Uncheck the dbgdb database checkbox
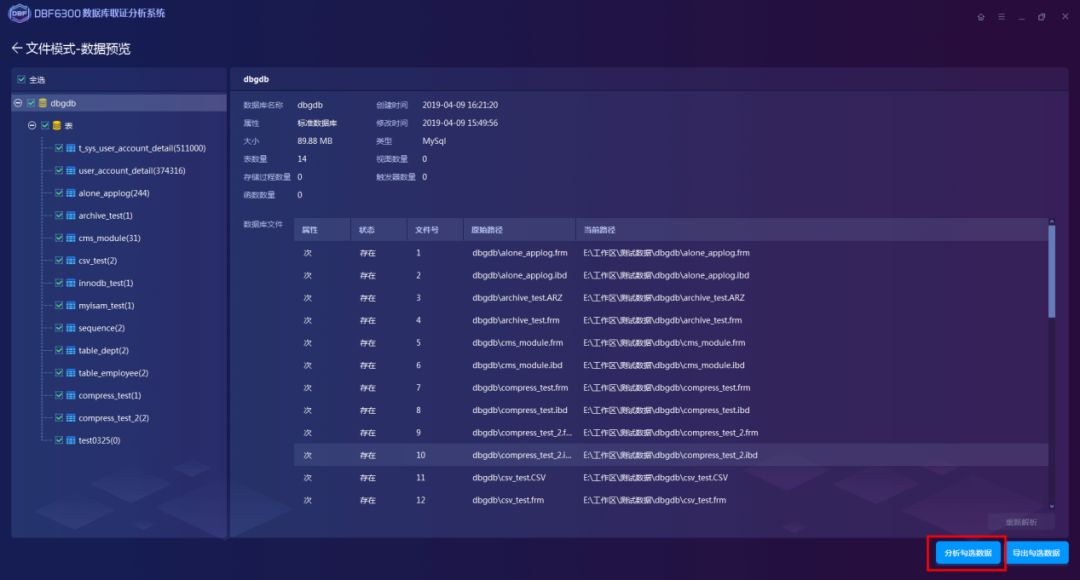 (31, 103)
